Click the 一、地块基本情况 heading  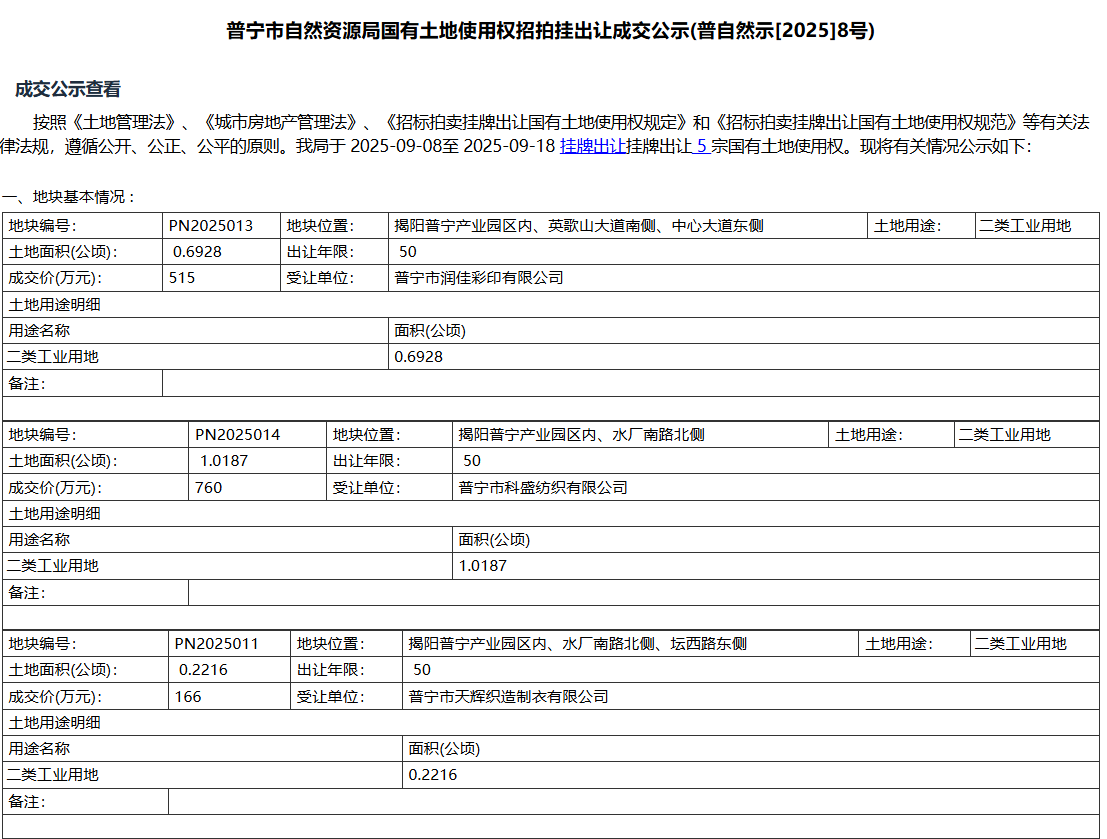(x=68, y=197)
